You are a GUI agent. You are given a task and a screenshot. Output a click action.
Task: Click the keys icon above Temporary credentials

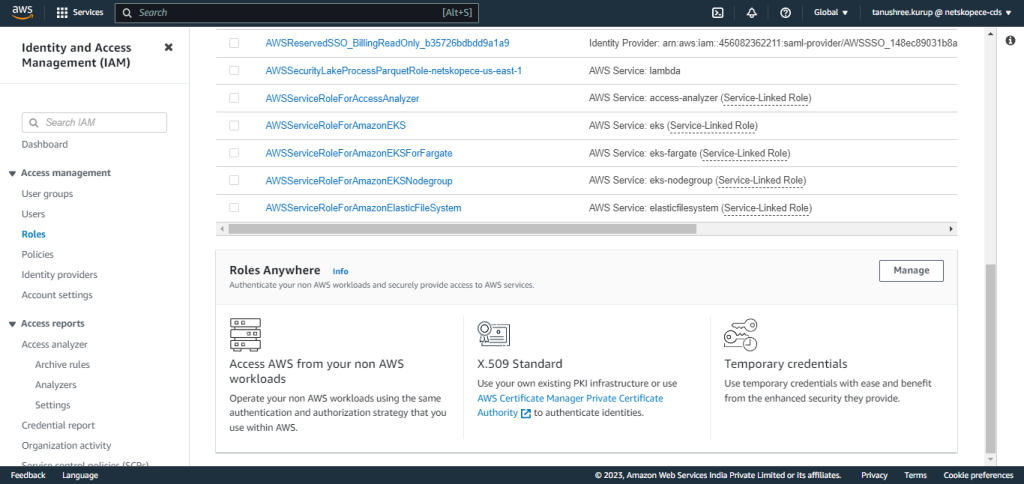click(741, 334)
